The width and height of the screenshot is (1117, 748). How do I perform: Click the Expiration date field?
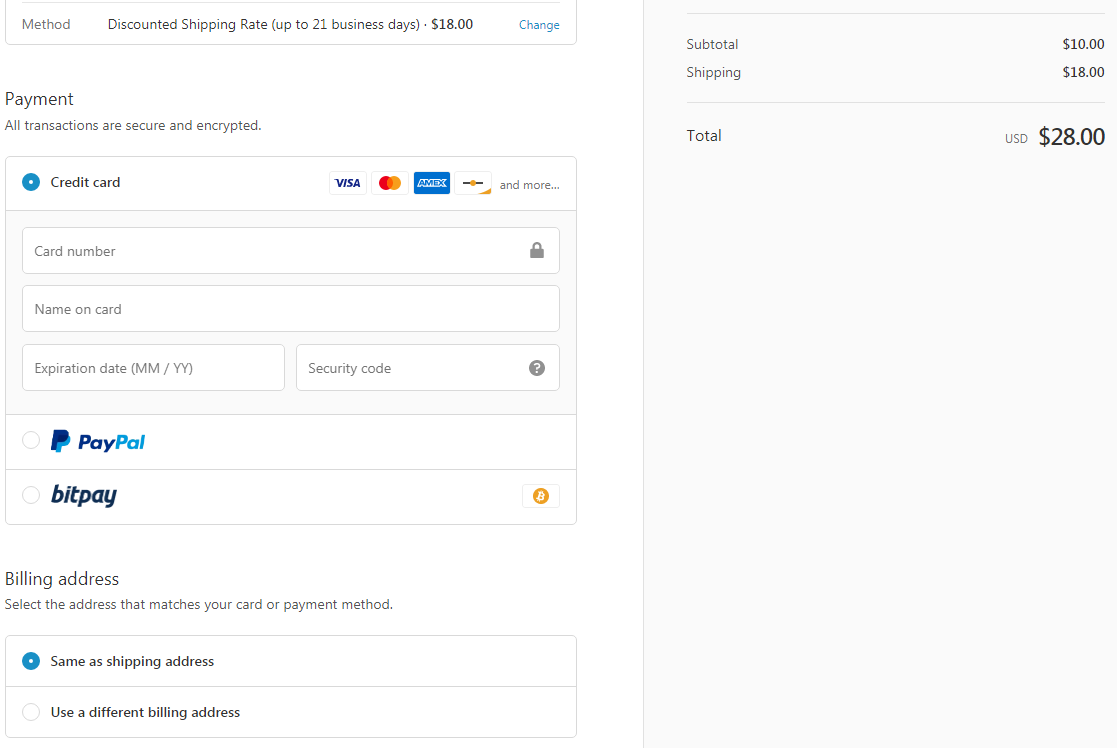point(153,368)
